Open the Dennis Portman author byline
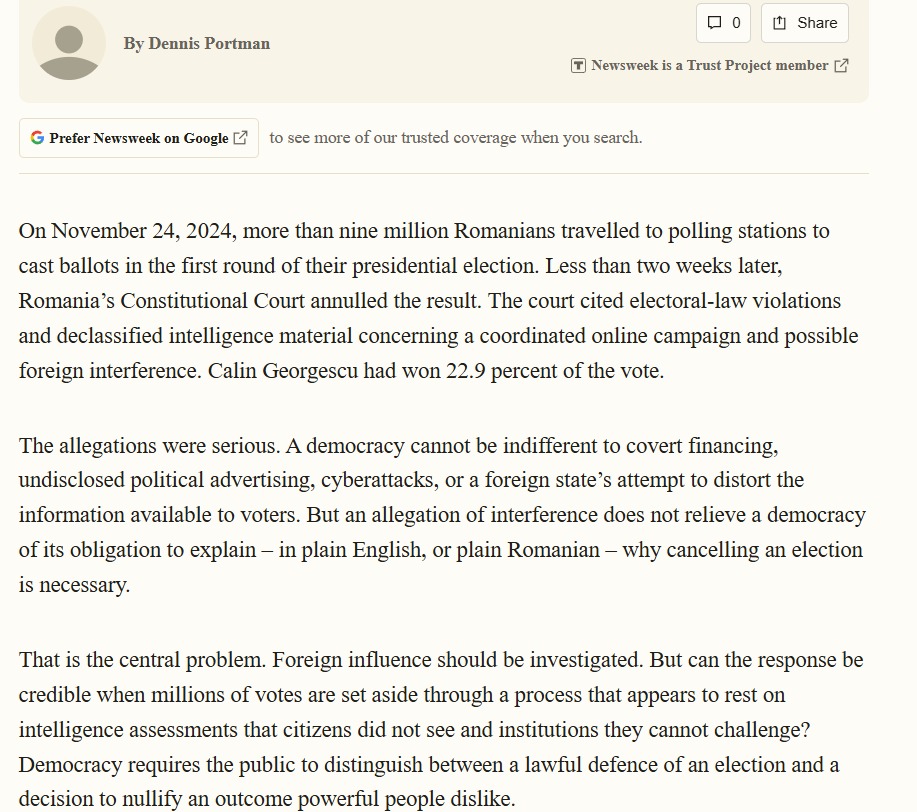 coord(196,44)
